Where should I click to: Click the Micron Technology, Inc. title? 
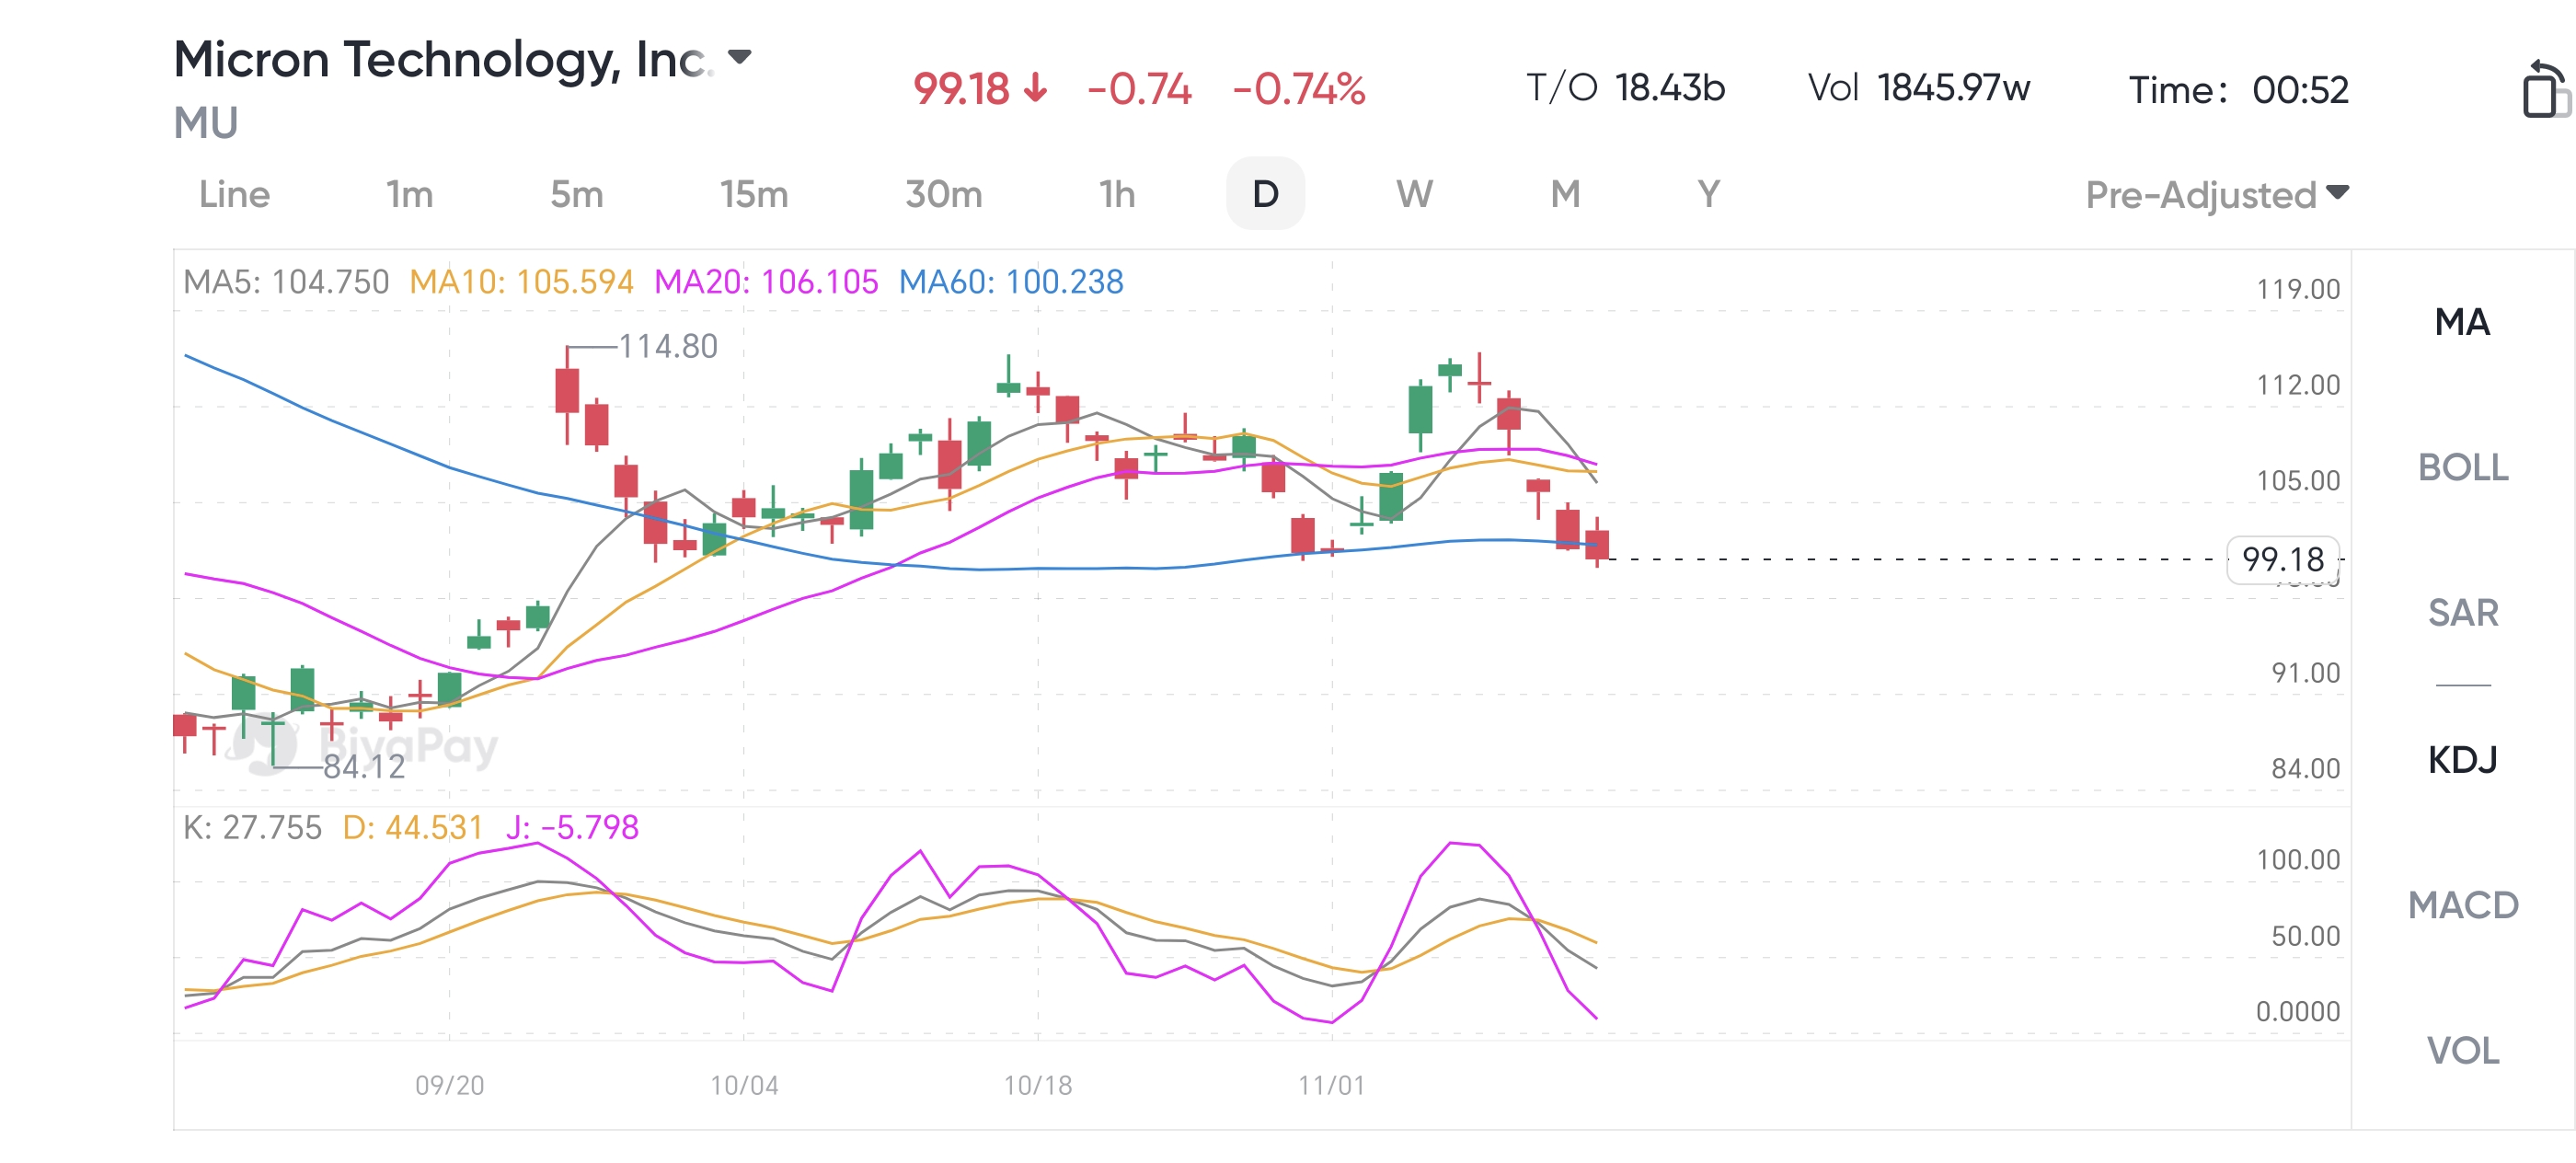pyautogui.click(x=444, y=60)
